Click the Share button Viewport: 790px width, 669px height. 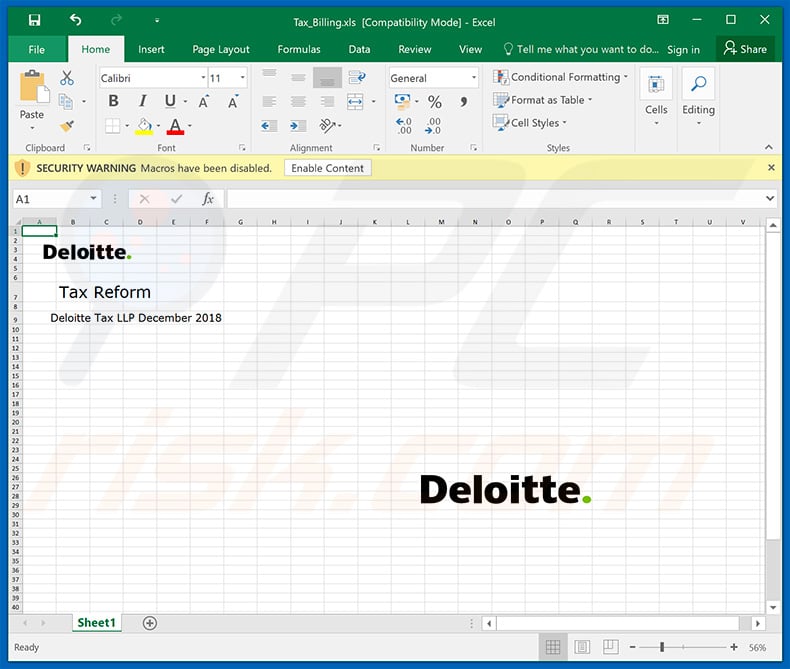745,49
